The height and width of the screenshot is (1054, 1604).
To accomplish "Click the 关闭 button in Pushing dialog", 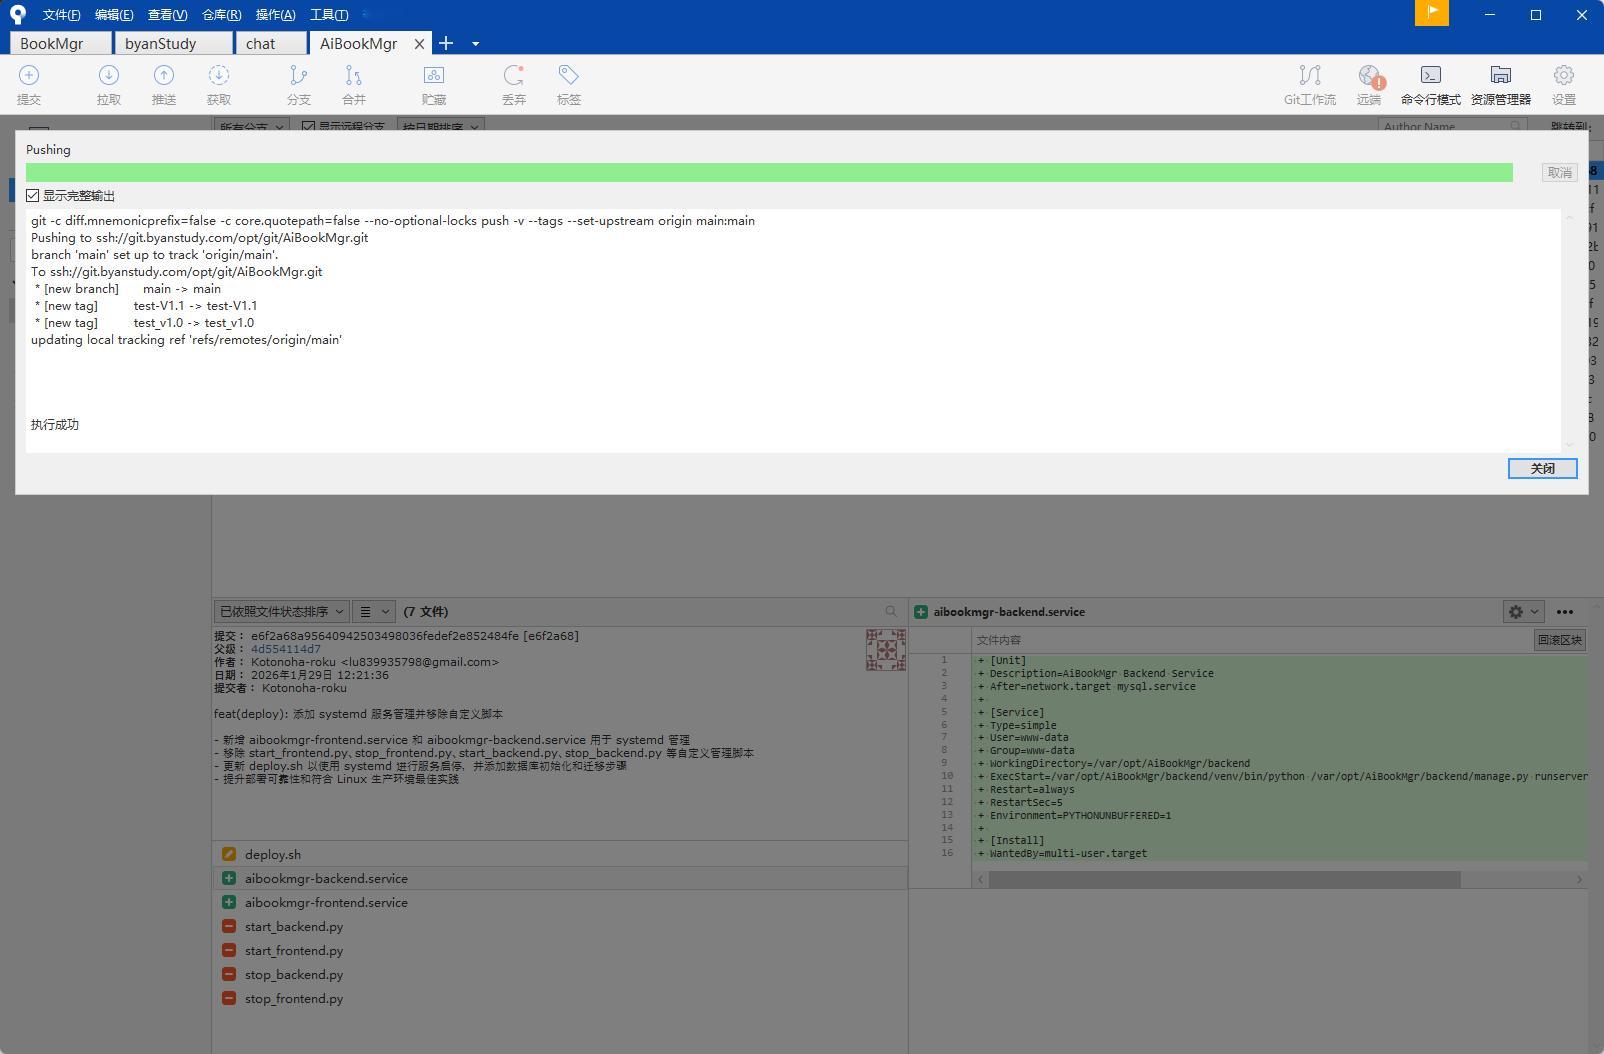I will [1542, 468].
